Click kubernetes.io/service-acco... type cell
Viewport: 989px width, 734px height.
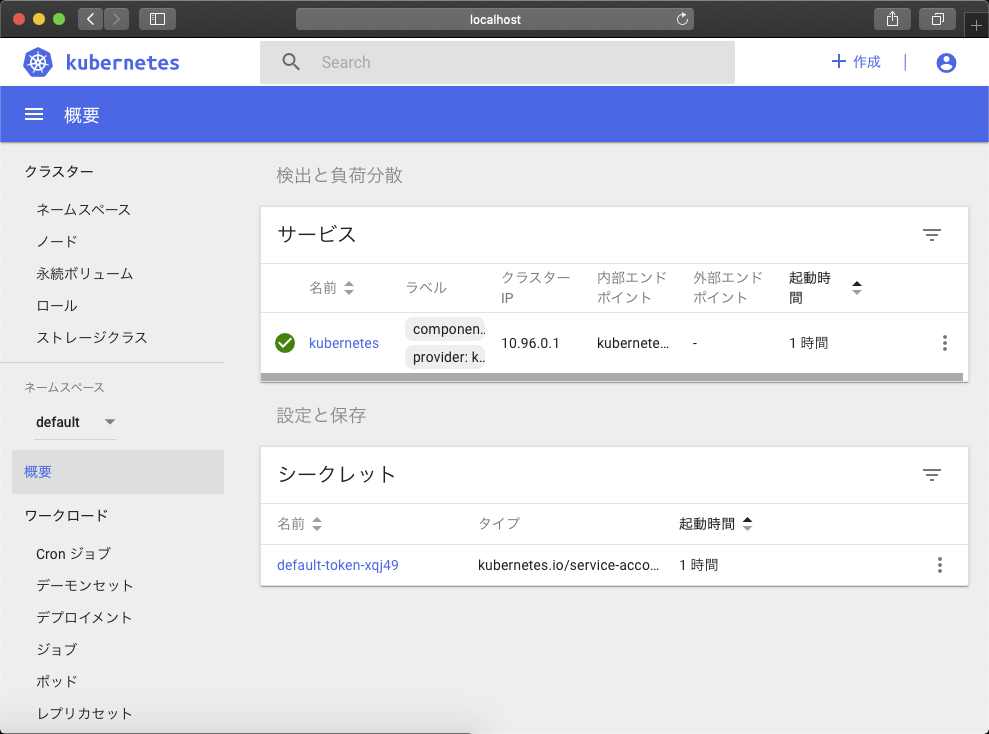click(x=568, y=565)
